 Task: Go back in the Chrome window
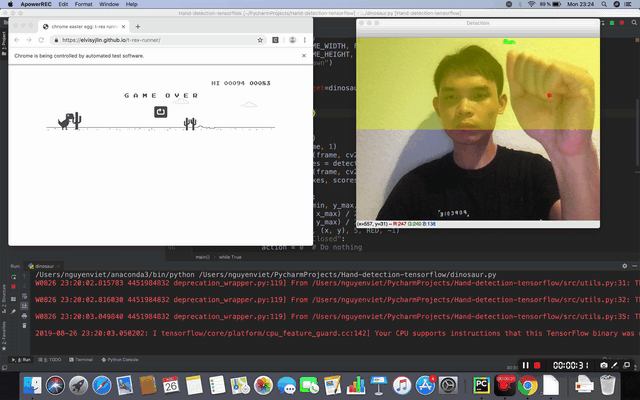click(x=17, y=40)
